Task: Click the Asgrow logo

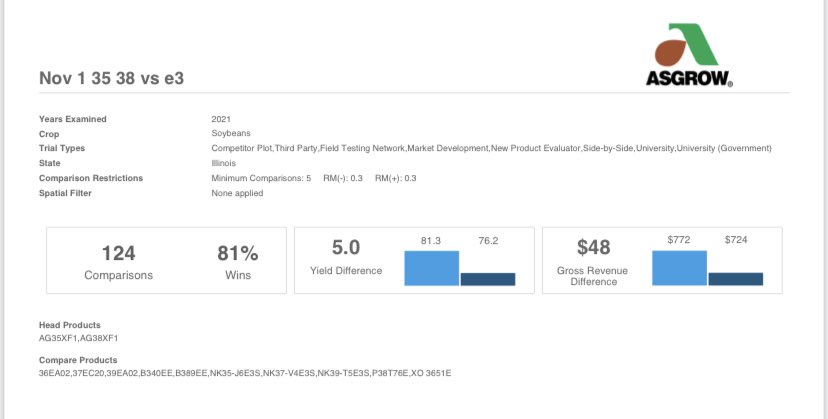Action: (689, 55)
